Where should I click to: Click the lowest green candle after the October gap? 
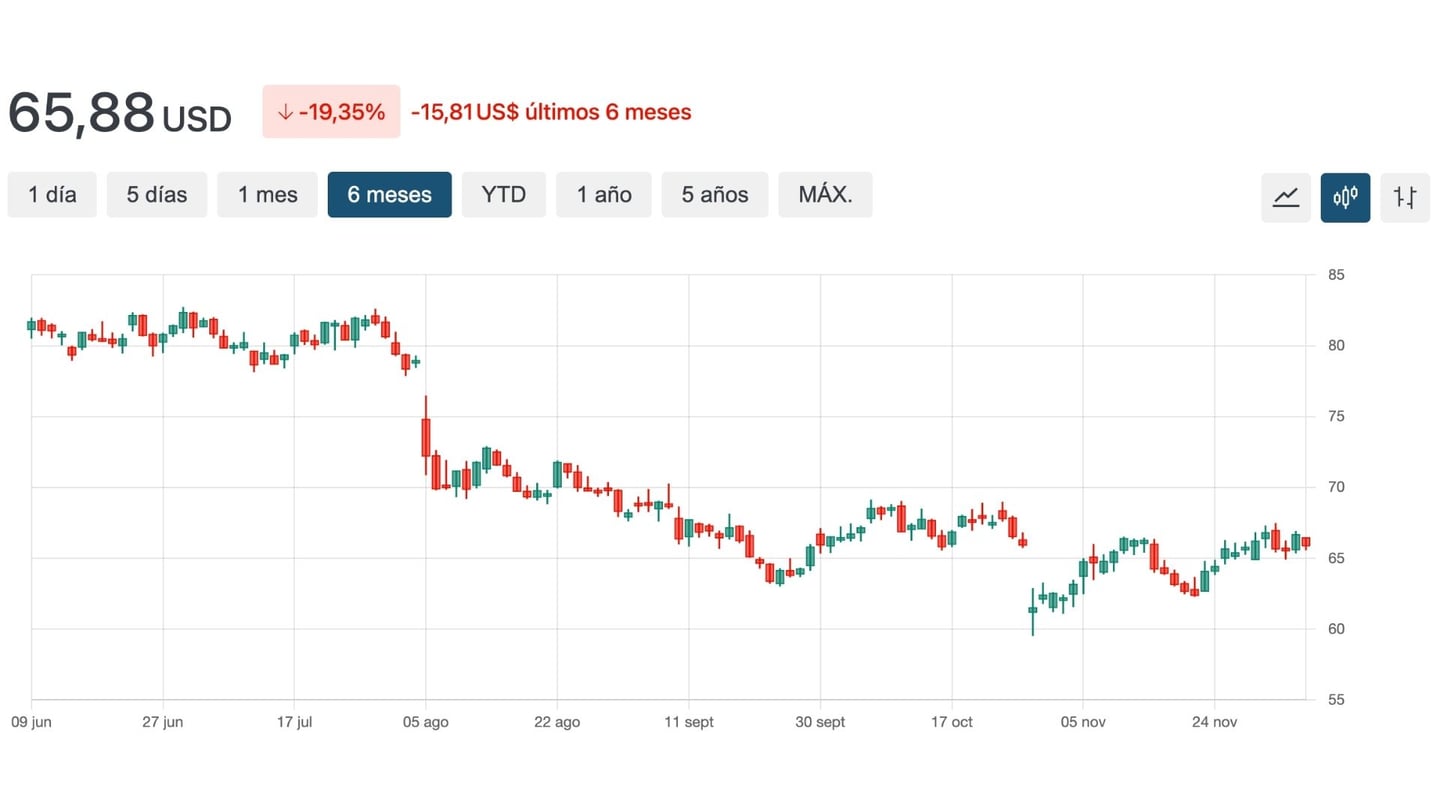pyautogui.click(x=1033, y=609)
